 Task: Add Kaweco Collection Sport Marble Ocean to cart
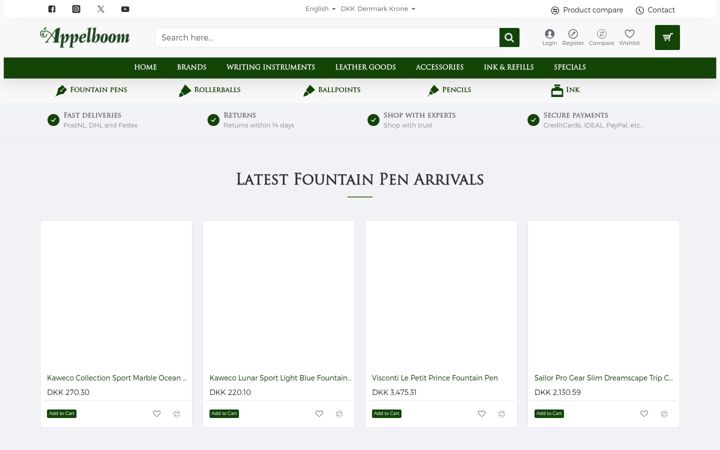[x=62, y=413]
